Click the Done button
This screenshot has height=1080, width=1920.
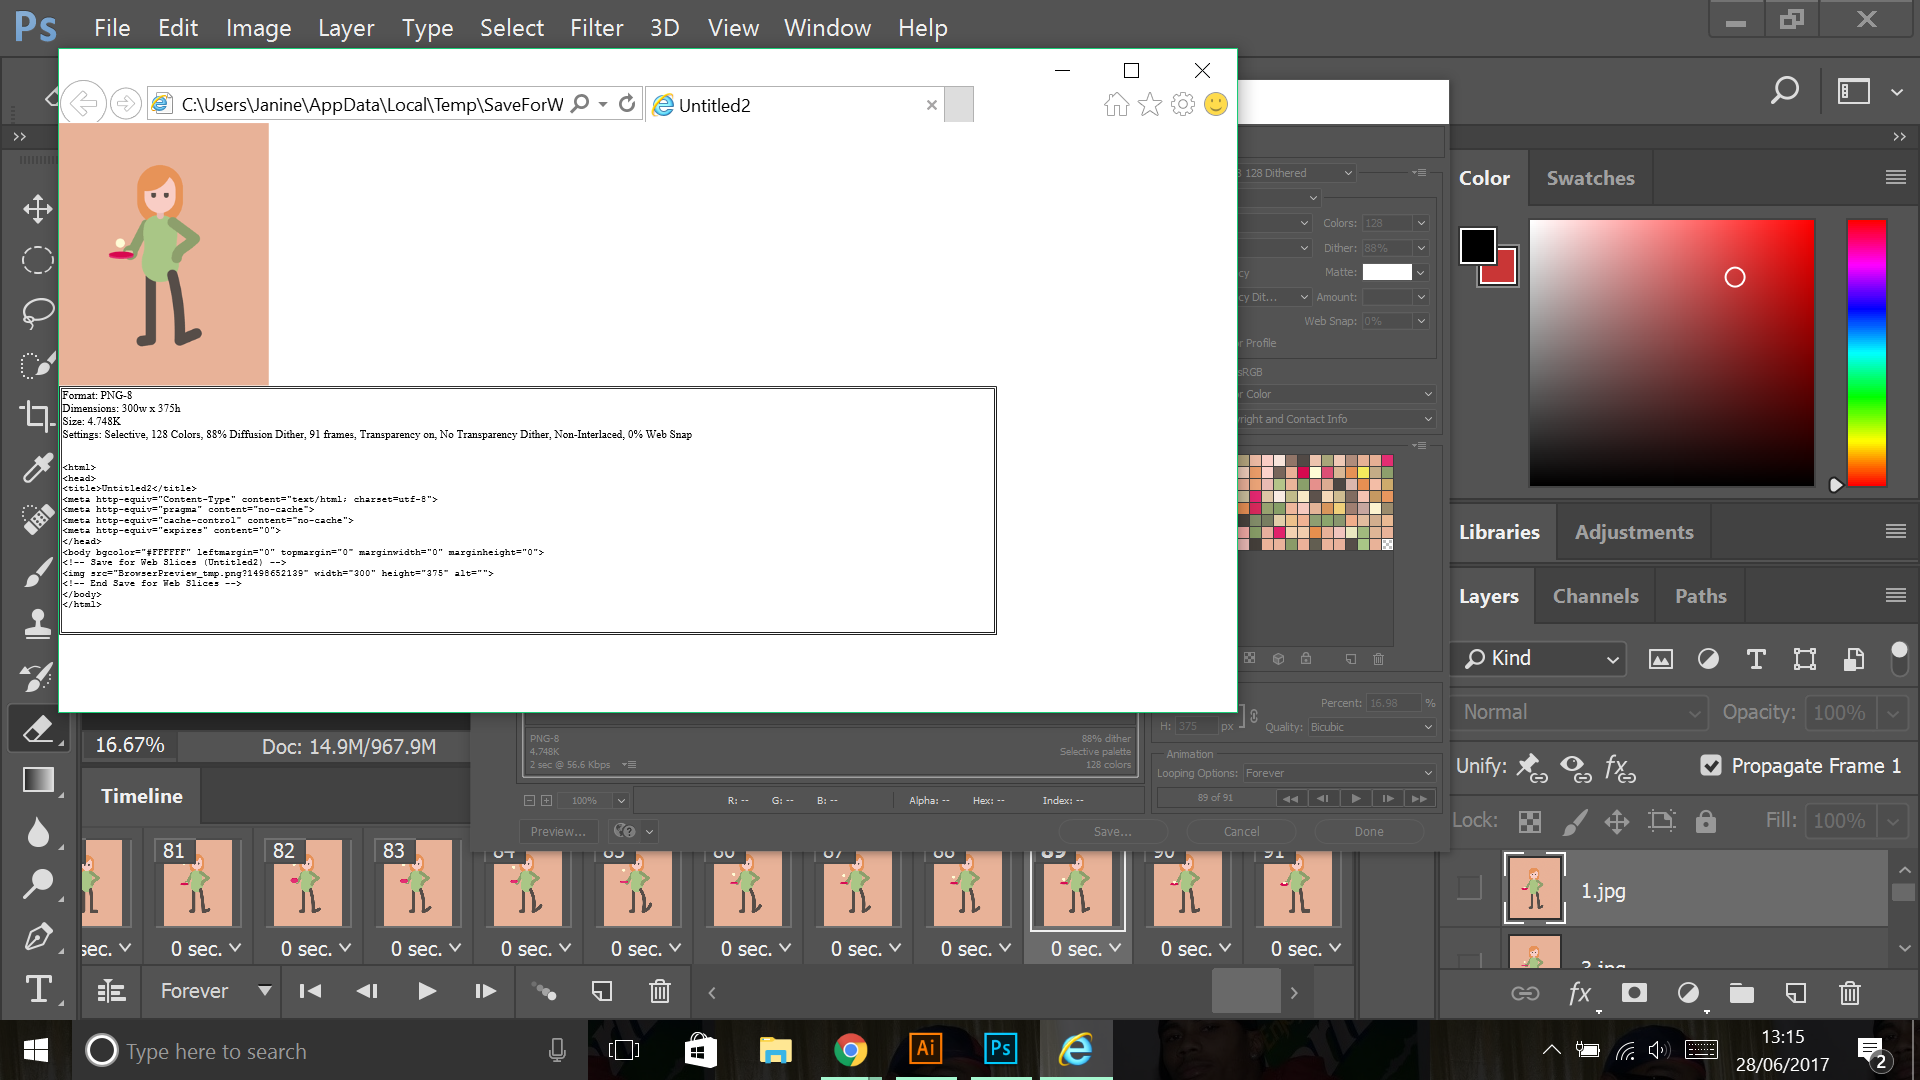1368,831
